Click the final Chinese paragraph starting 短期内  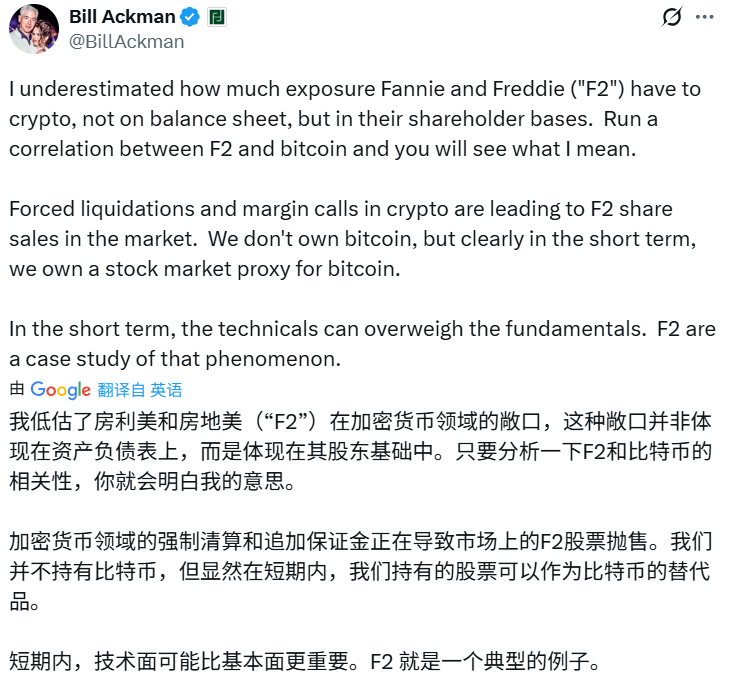300,662
